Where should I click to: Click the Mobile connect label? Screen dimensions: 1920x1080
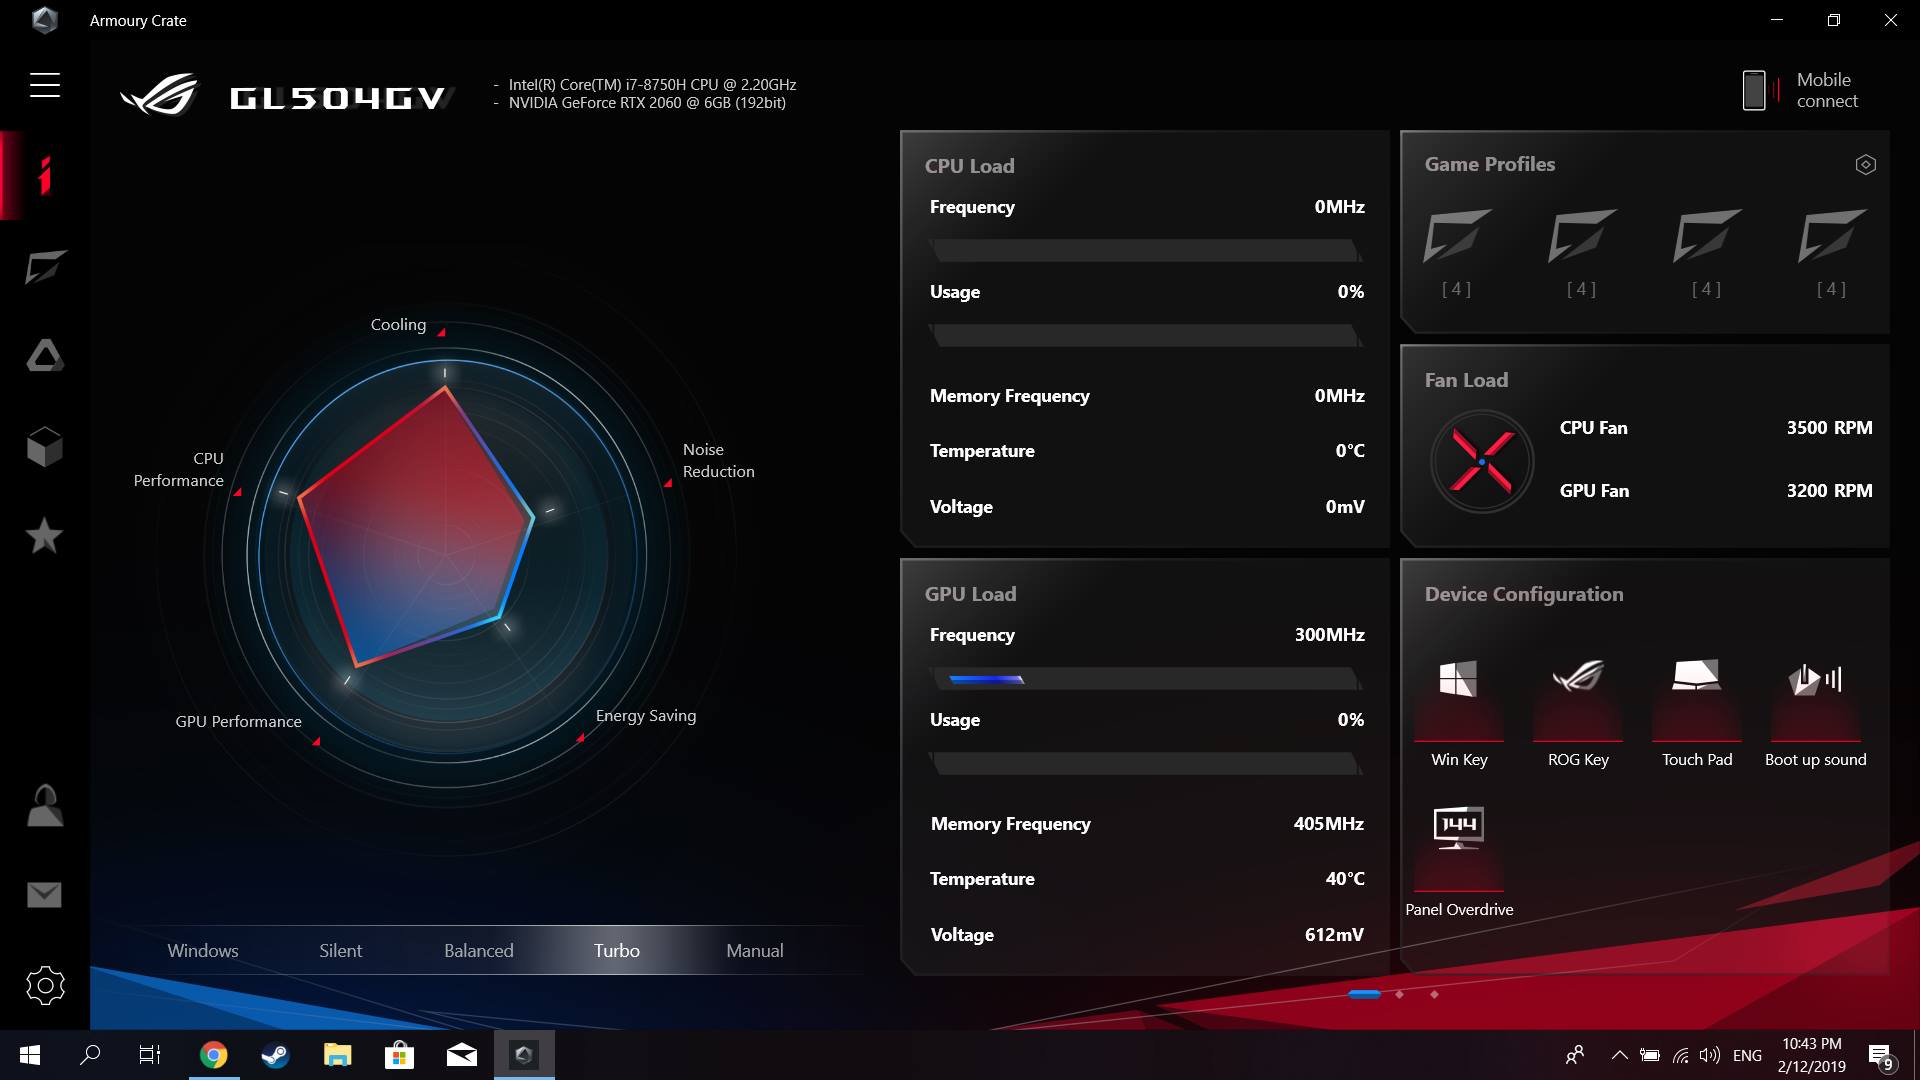(x=1827, y=90)
